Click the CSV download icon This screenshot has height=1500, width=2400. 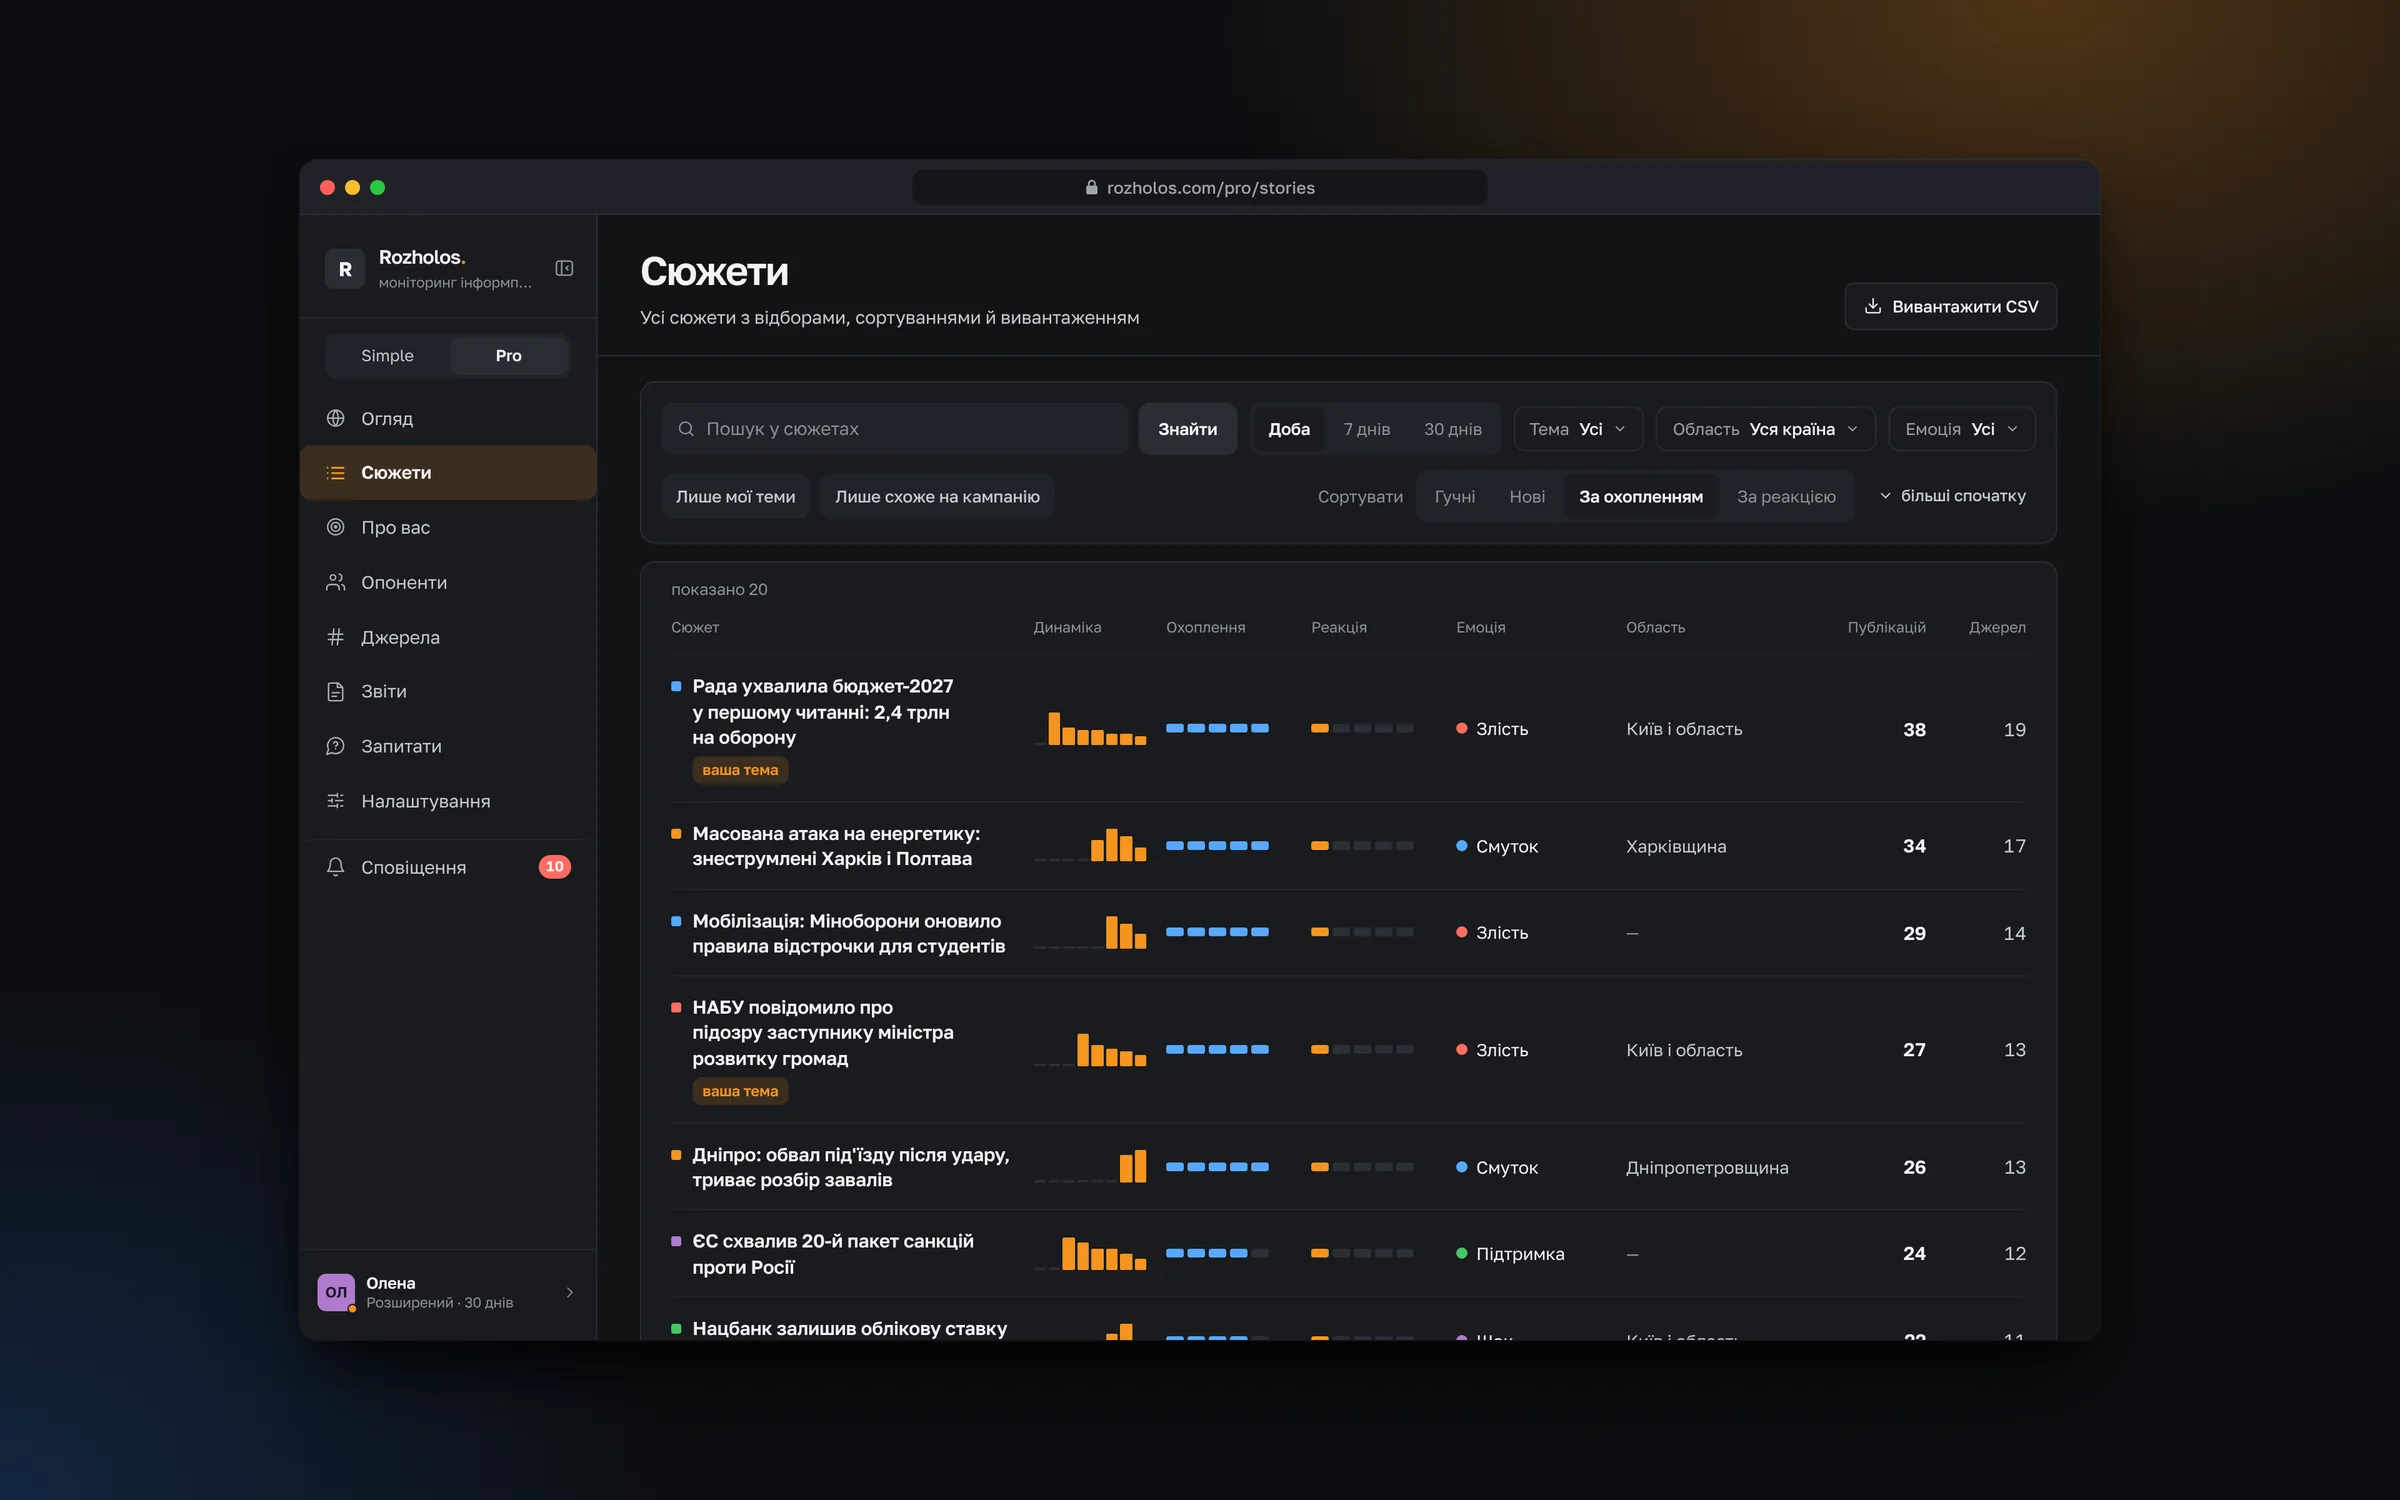(1873, 306)
